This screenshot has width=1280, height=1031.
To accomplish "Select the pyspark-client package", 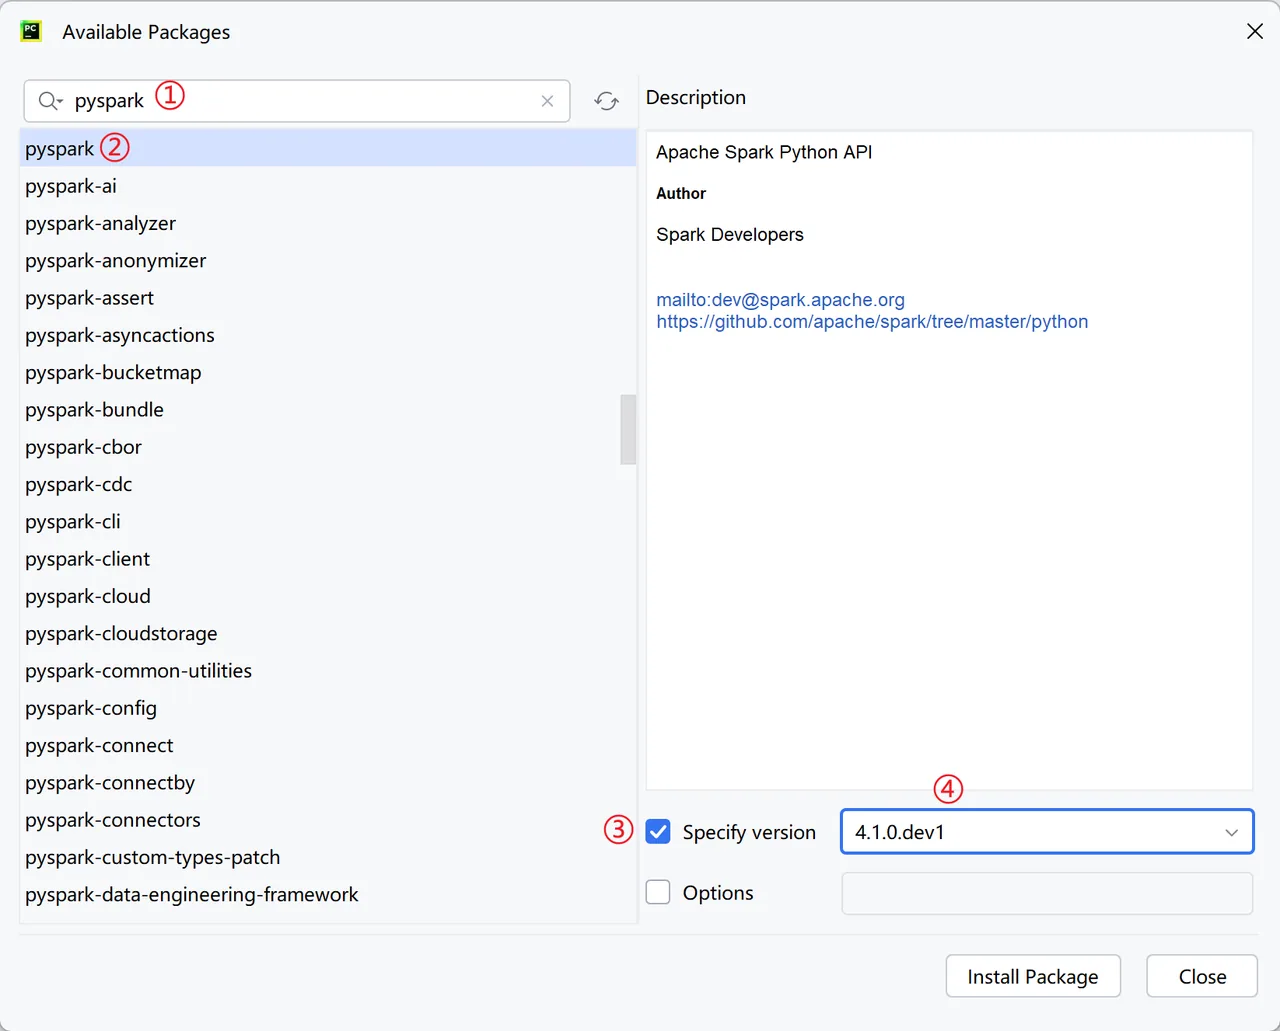I will 328,559.
